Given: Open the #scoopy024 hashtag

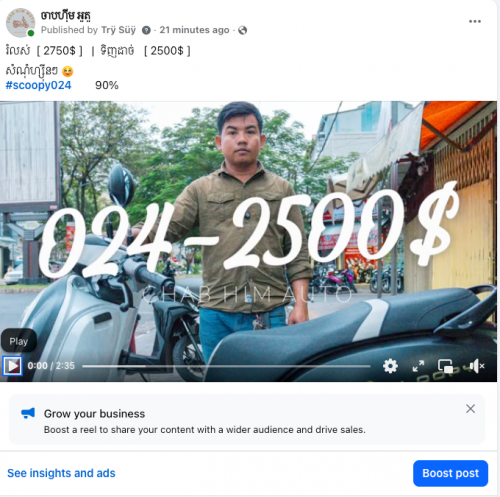Looking at the screenshot, I should point(38,85).
